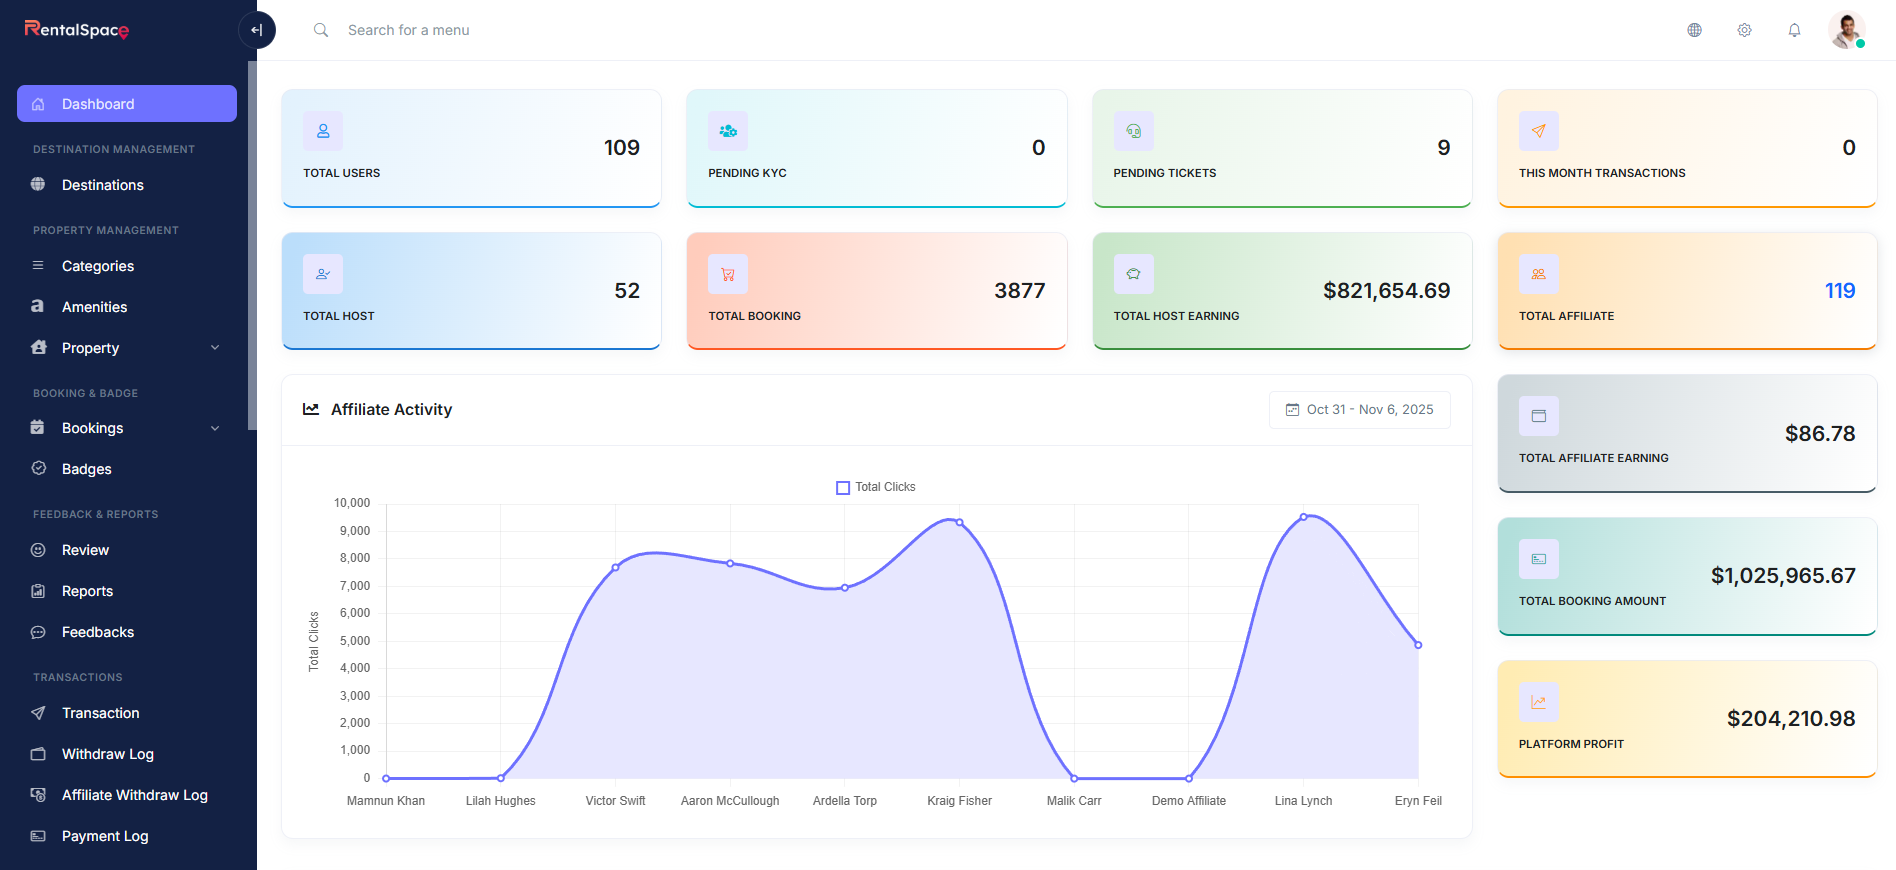Open the Oct 31 - Nov 6 date range picker
The height and width of the screenshot is (870, 1896).
click(1359, 410)
